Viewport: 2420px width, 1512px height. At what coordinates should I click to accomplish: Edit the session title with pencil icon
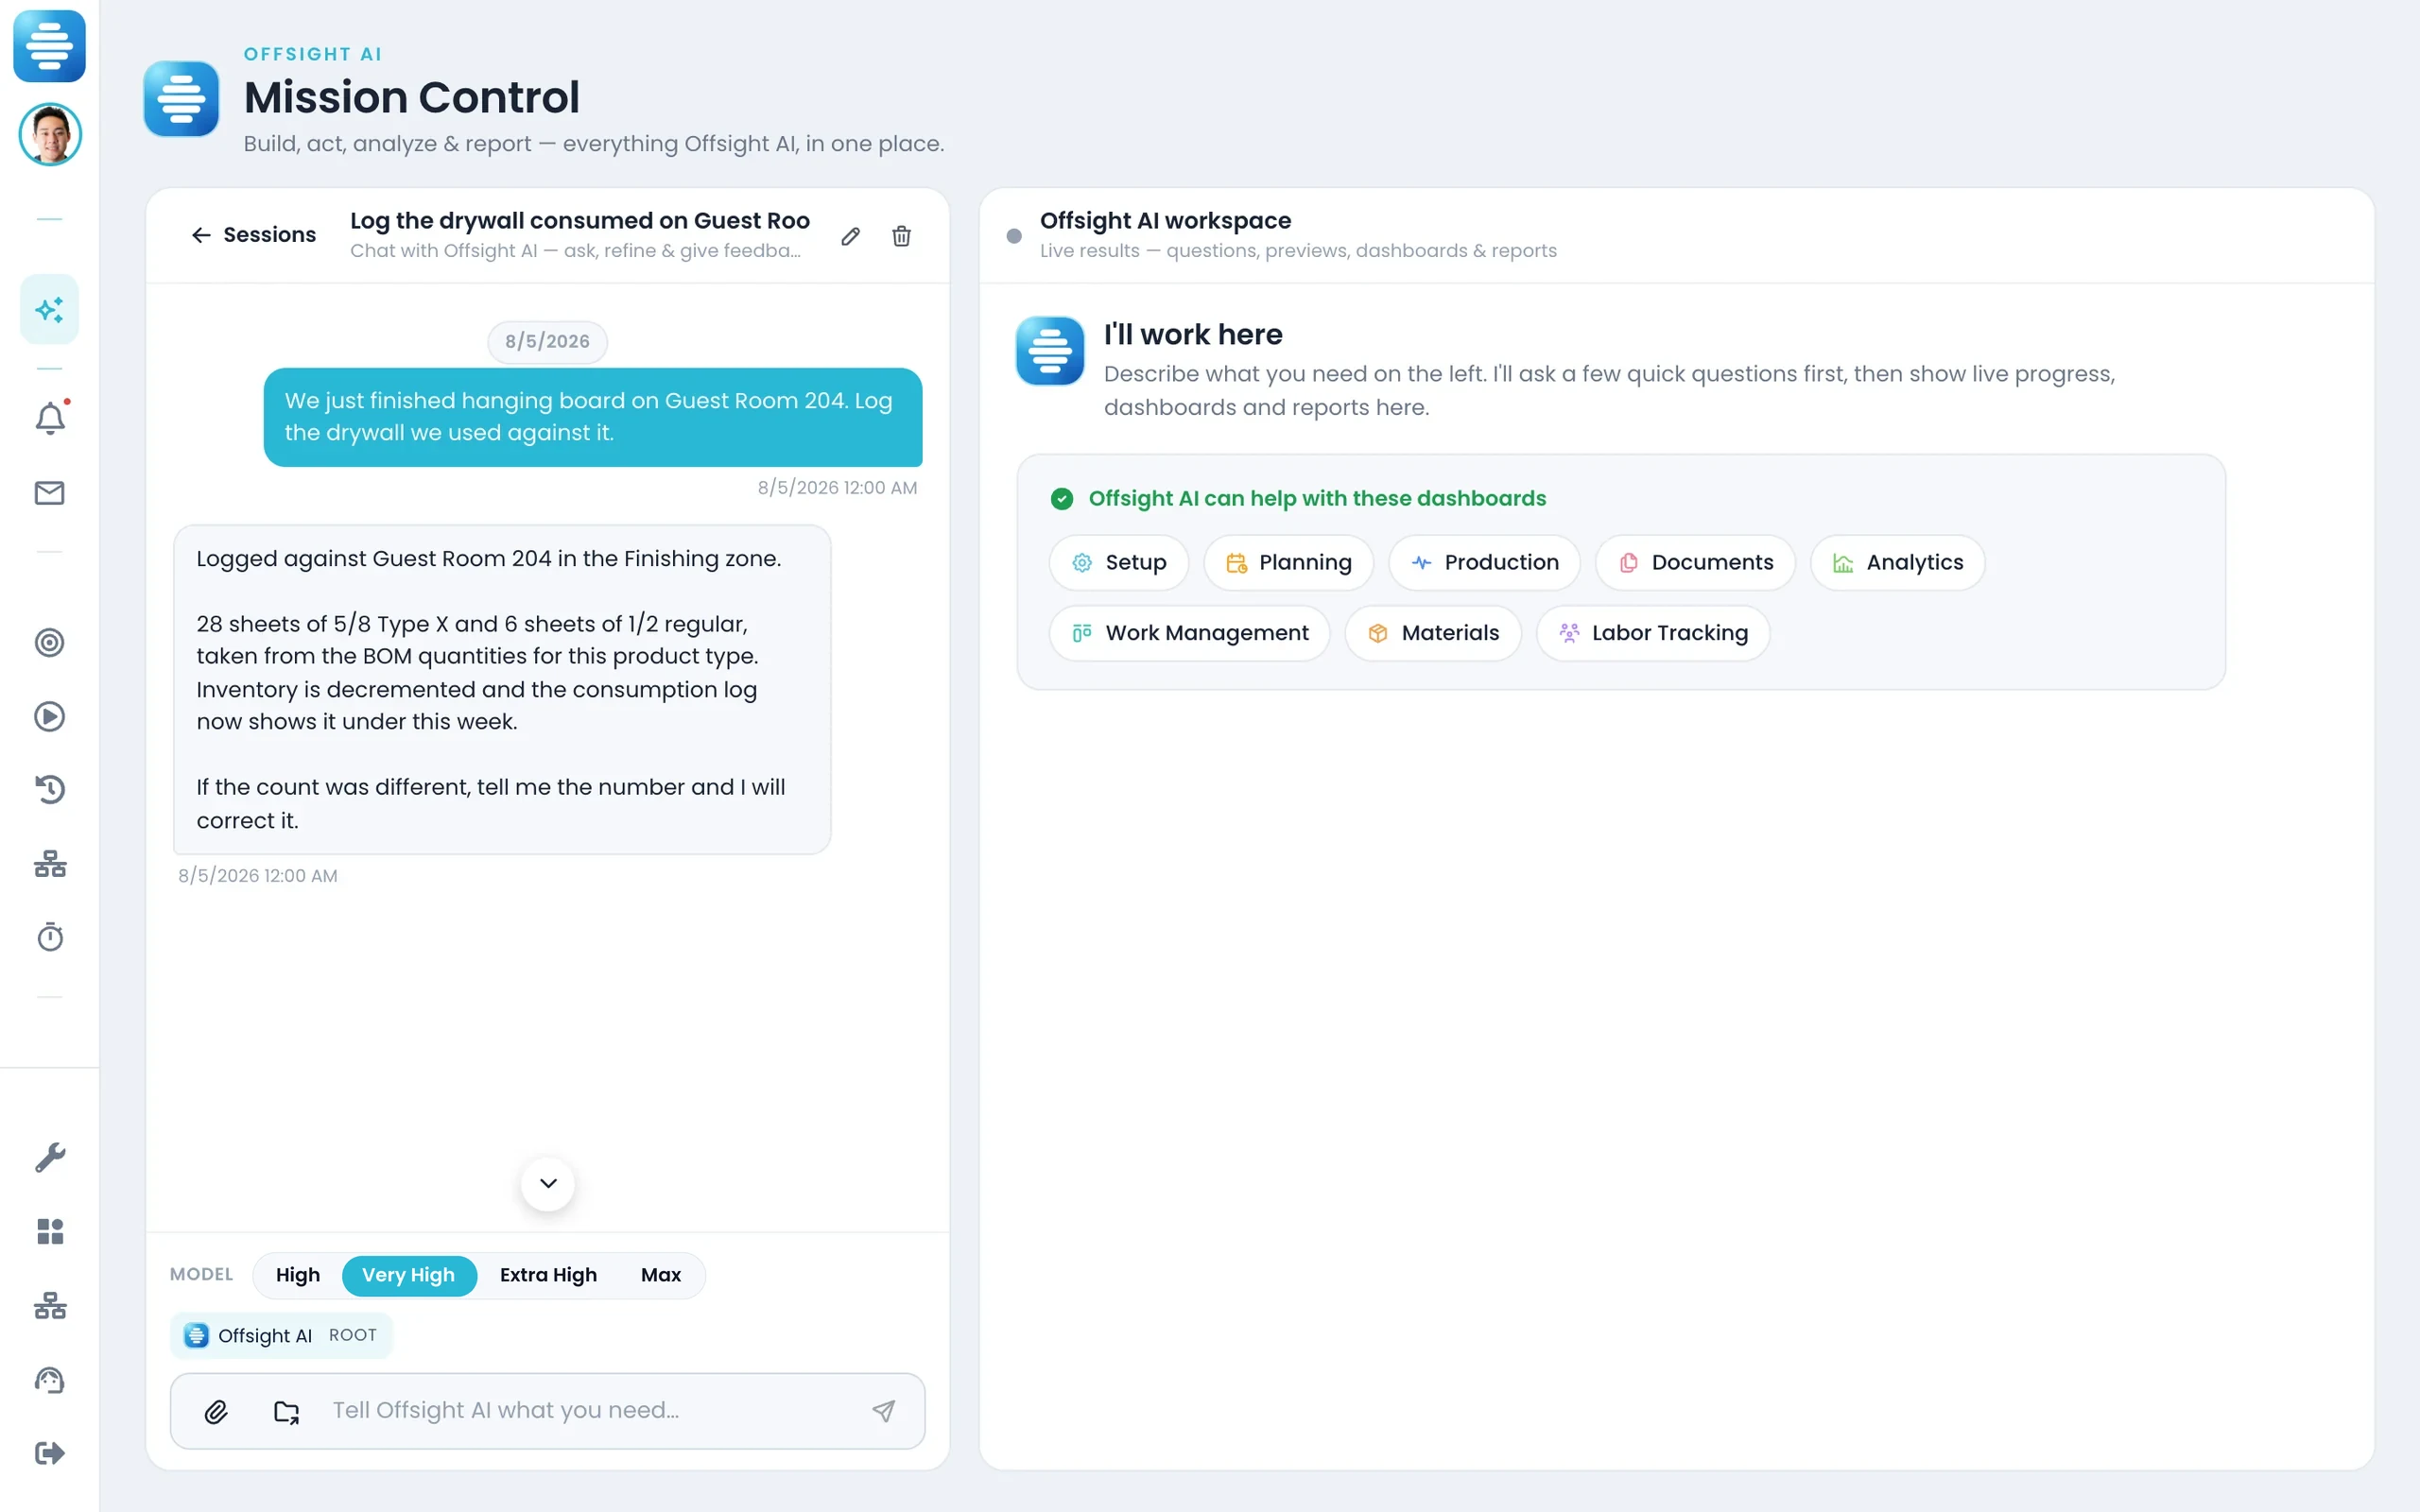850,236
